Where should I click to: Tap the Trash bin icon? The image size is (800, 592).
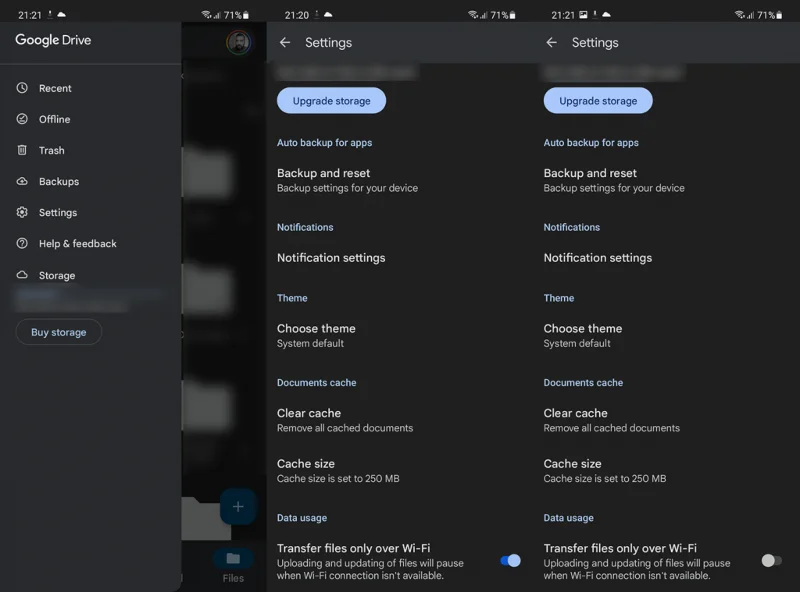click(22, 150)
